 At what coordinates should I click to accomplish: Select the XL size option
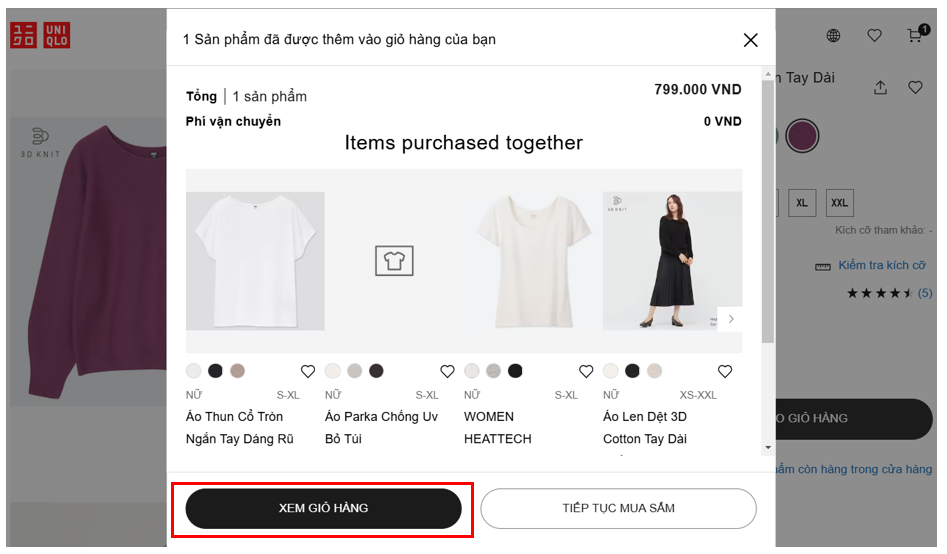click(801, 203)
